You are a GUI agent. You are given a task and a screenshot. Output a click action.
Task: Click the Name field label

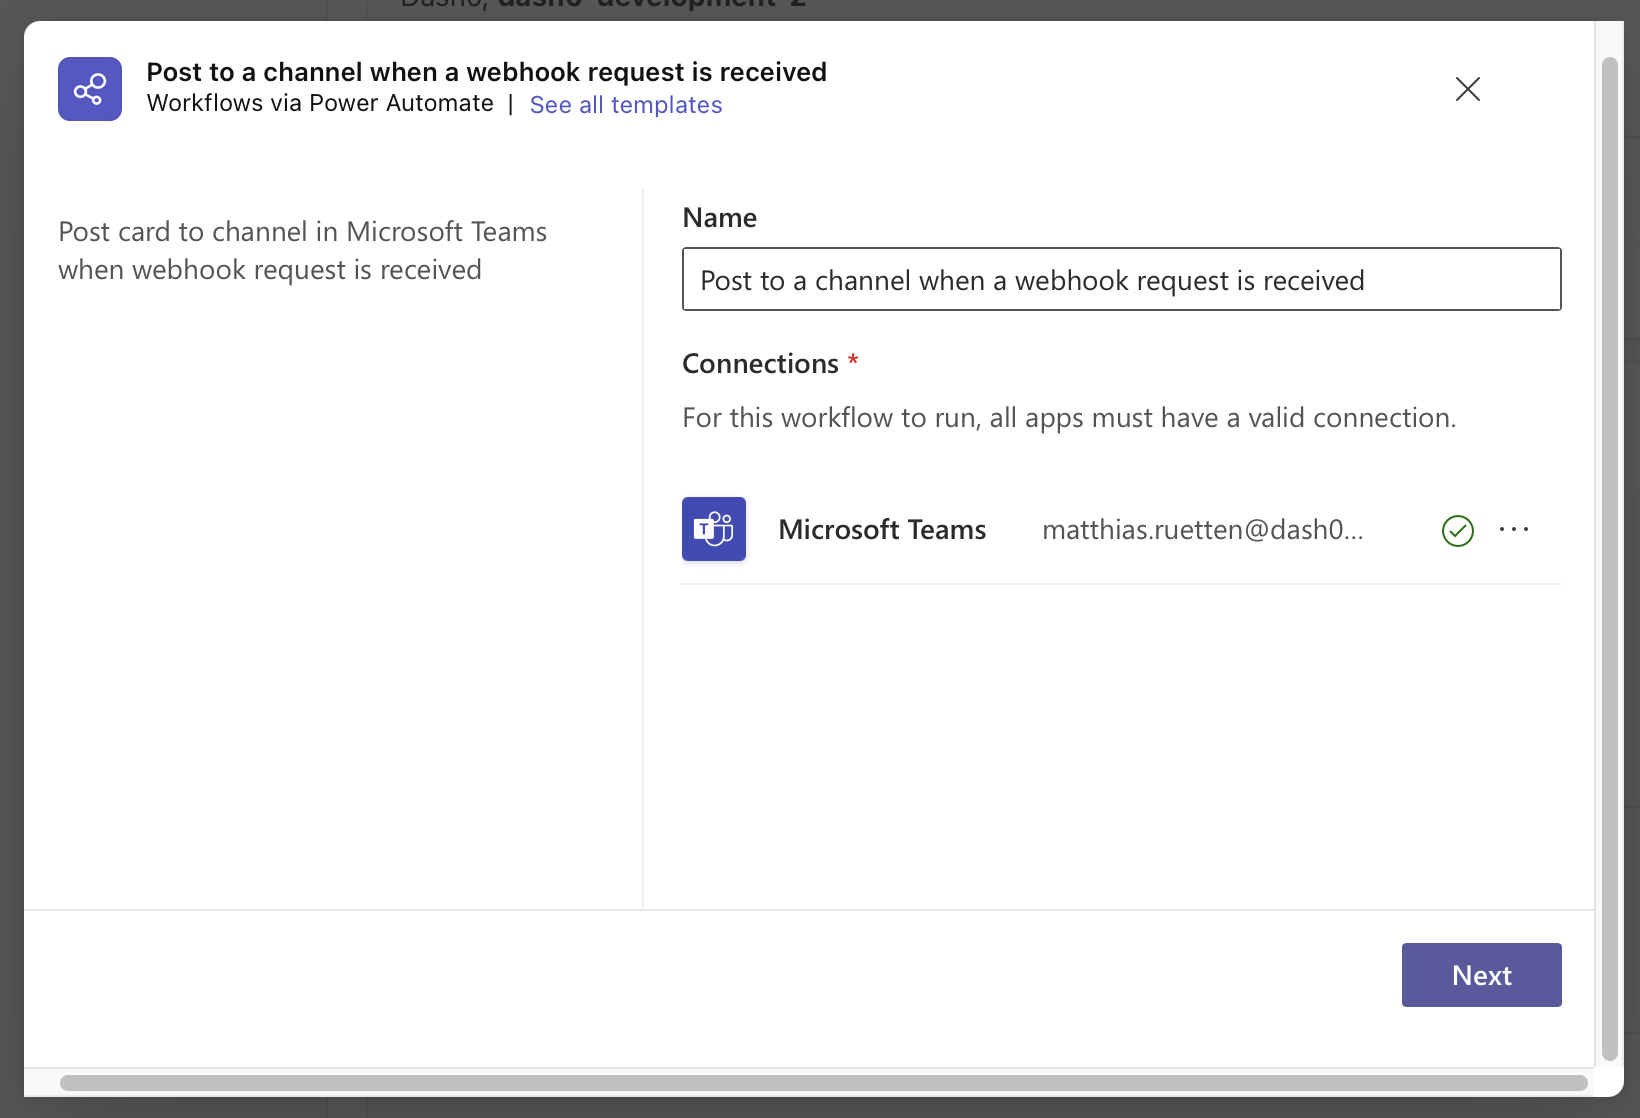coord(719,218)
